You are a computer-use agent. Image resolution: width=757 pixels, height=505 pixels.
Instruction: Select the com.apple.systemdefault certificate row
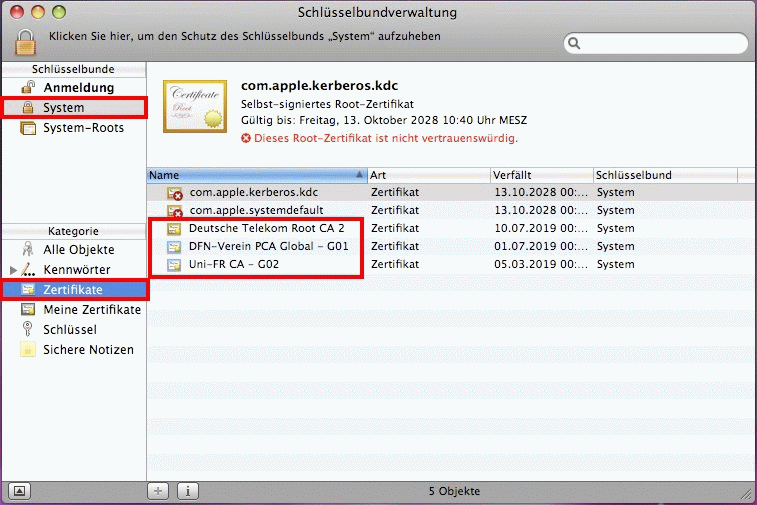click(451, 210)
